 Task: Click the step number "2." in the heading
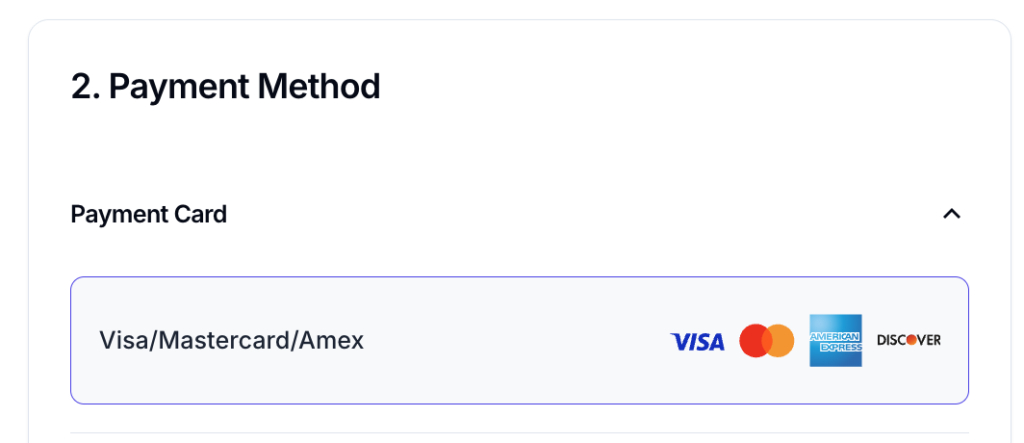click(84, 87)
